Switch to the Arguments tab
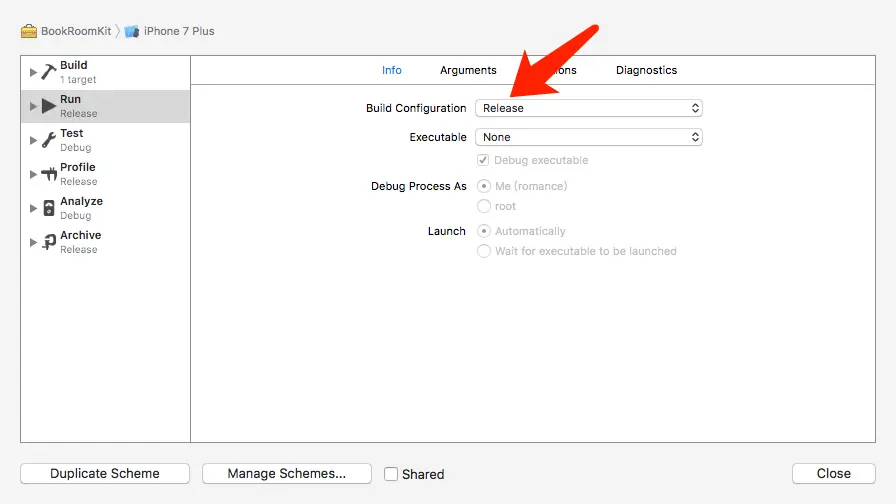The height and width of the screenshot is (504, 896). 468,70
